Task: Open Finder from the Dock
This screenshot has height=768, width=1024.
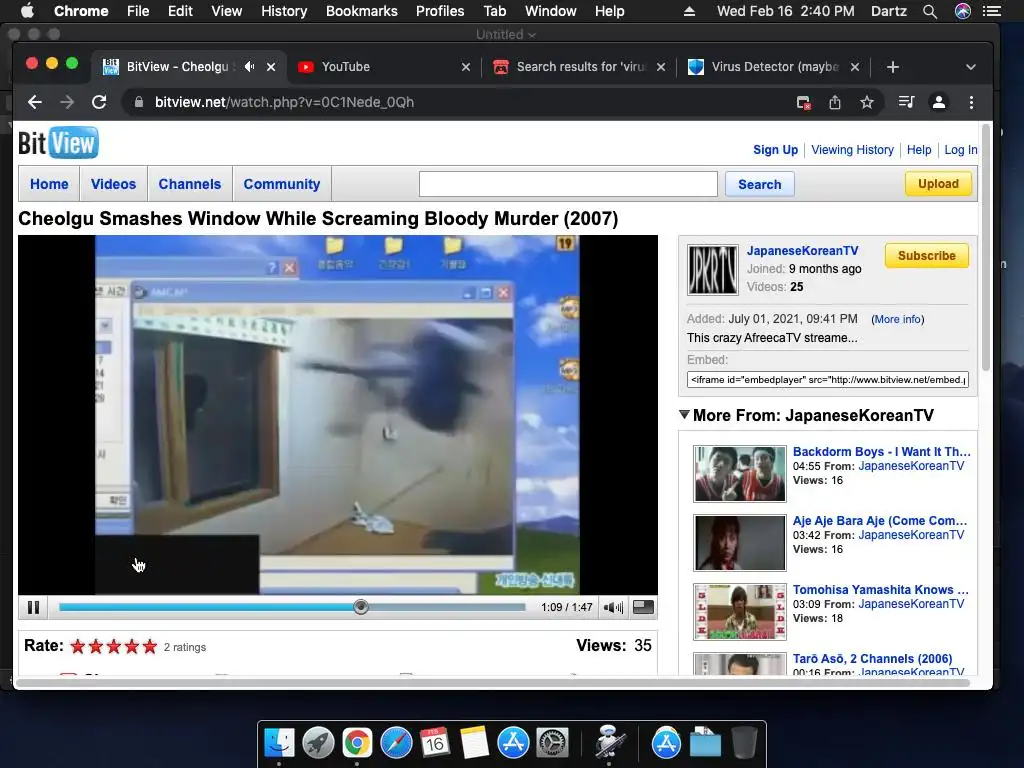Action: coord(280,743)
